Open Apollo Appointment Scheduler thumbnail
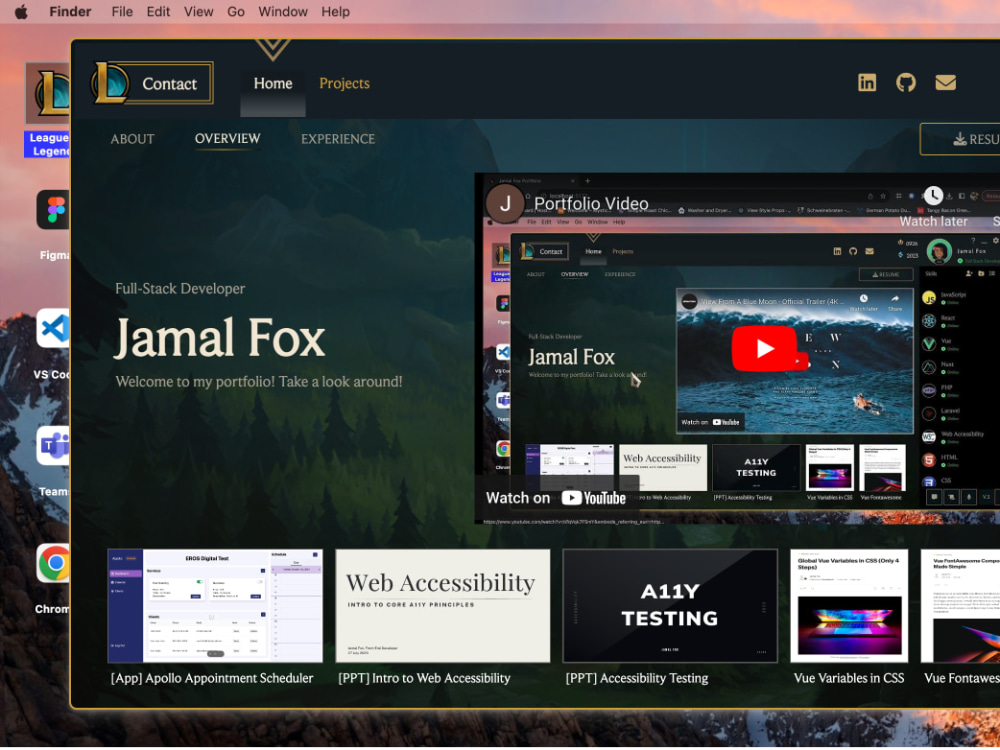 tap(215, 606)
